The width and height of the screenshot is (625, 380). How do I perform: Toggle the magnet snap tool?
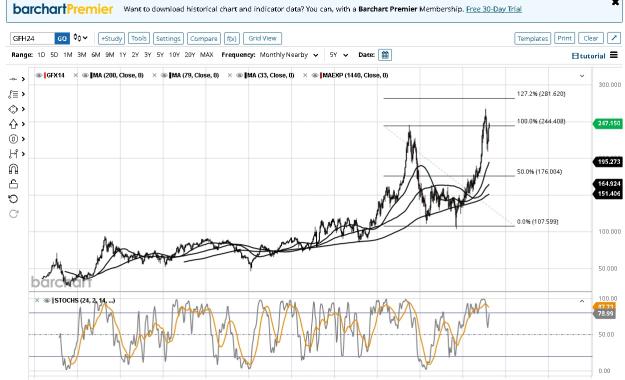pos(14,169)
